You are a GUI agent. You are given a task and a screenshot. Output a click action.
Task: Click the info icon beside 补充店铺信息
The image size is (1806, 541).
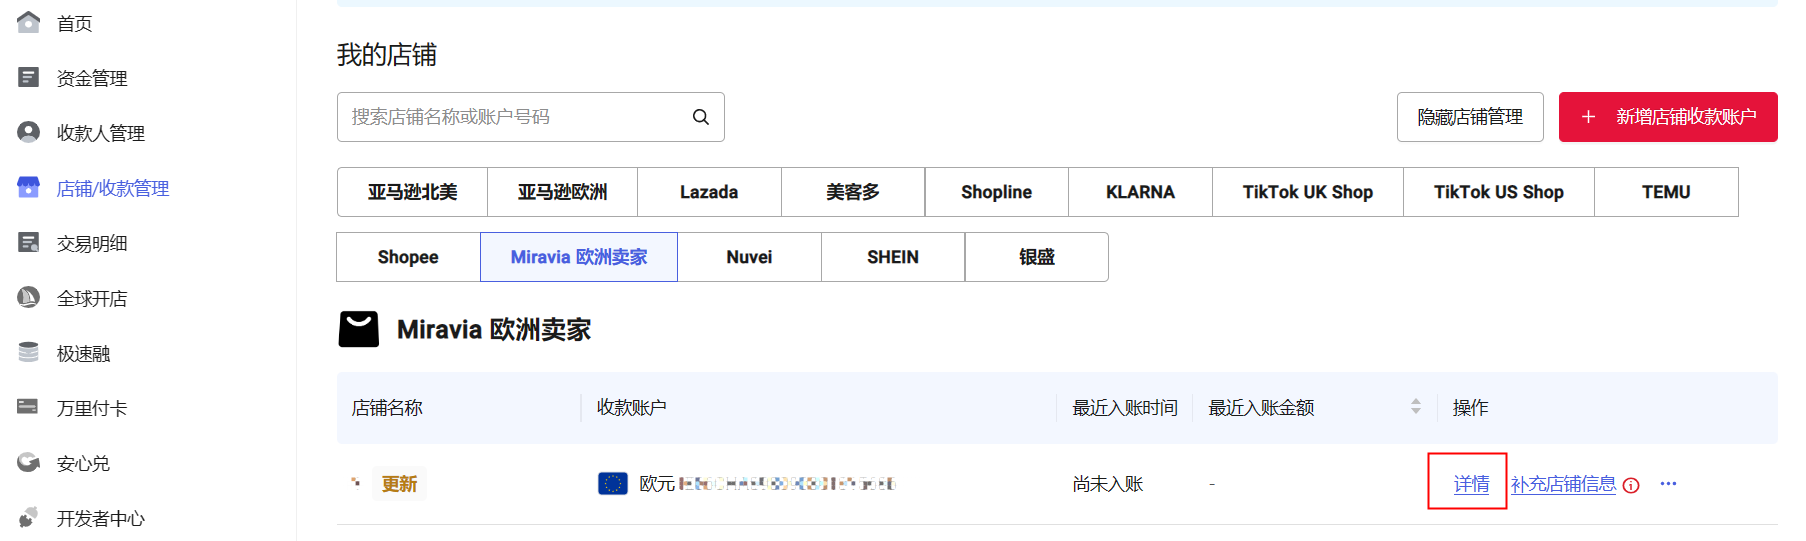point(1631,485)
